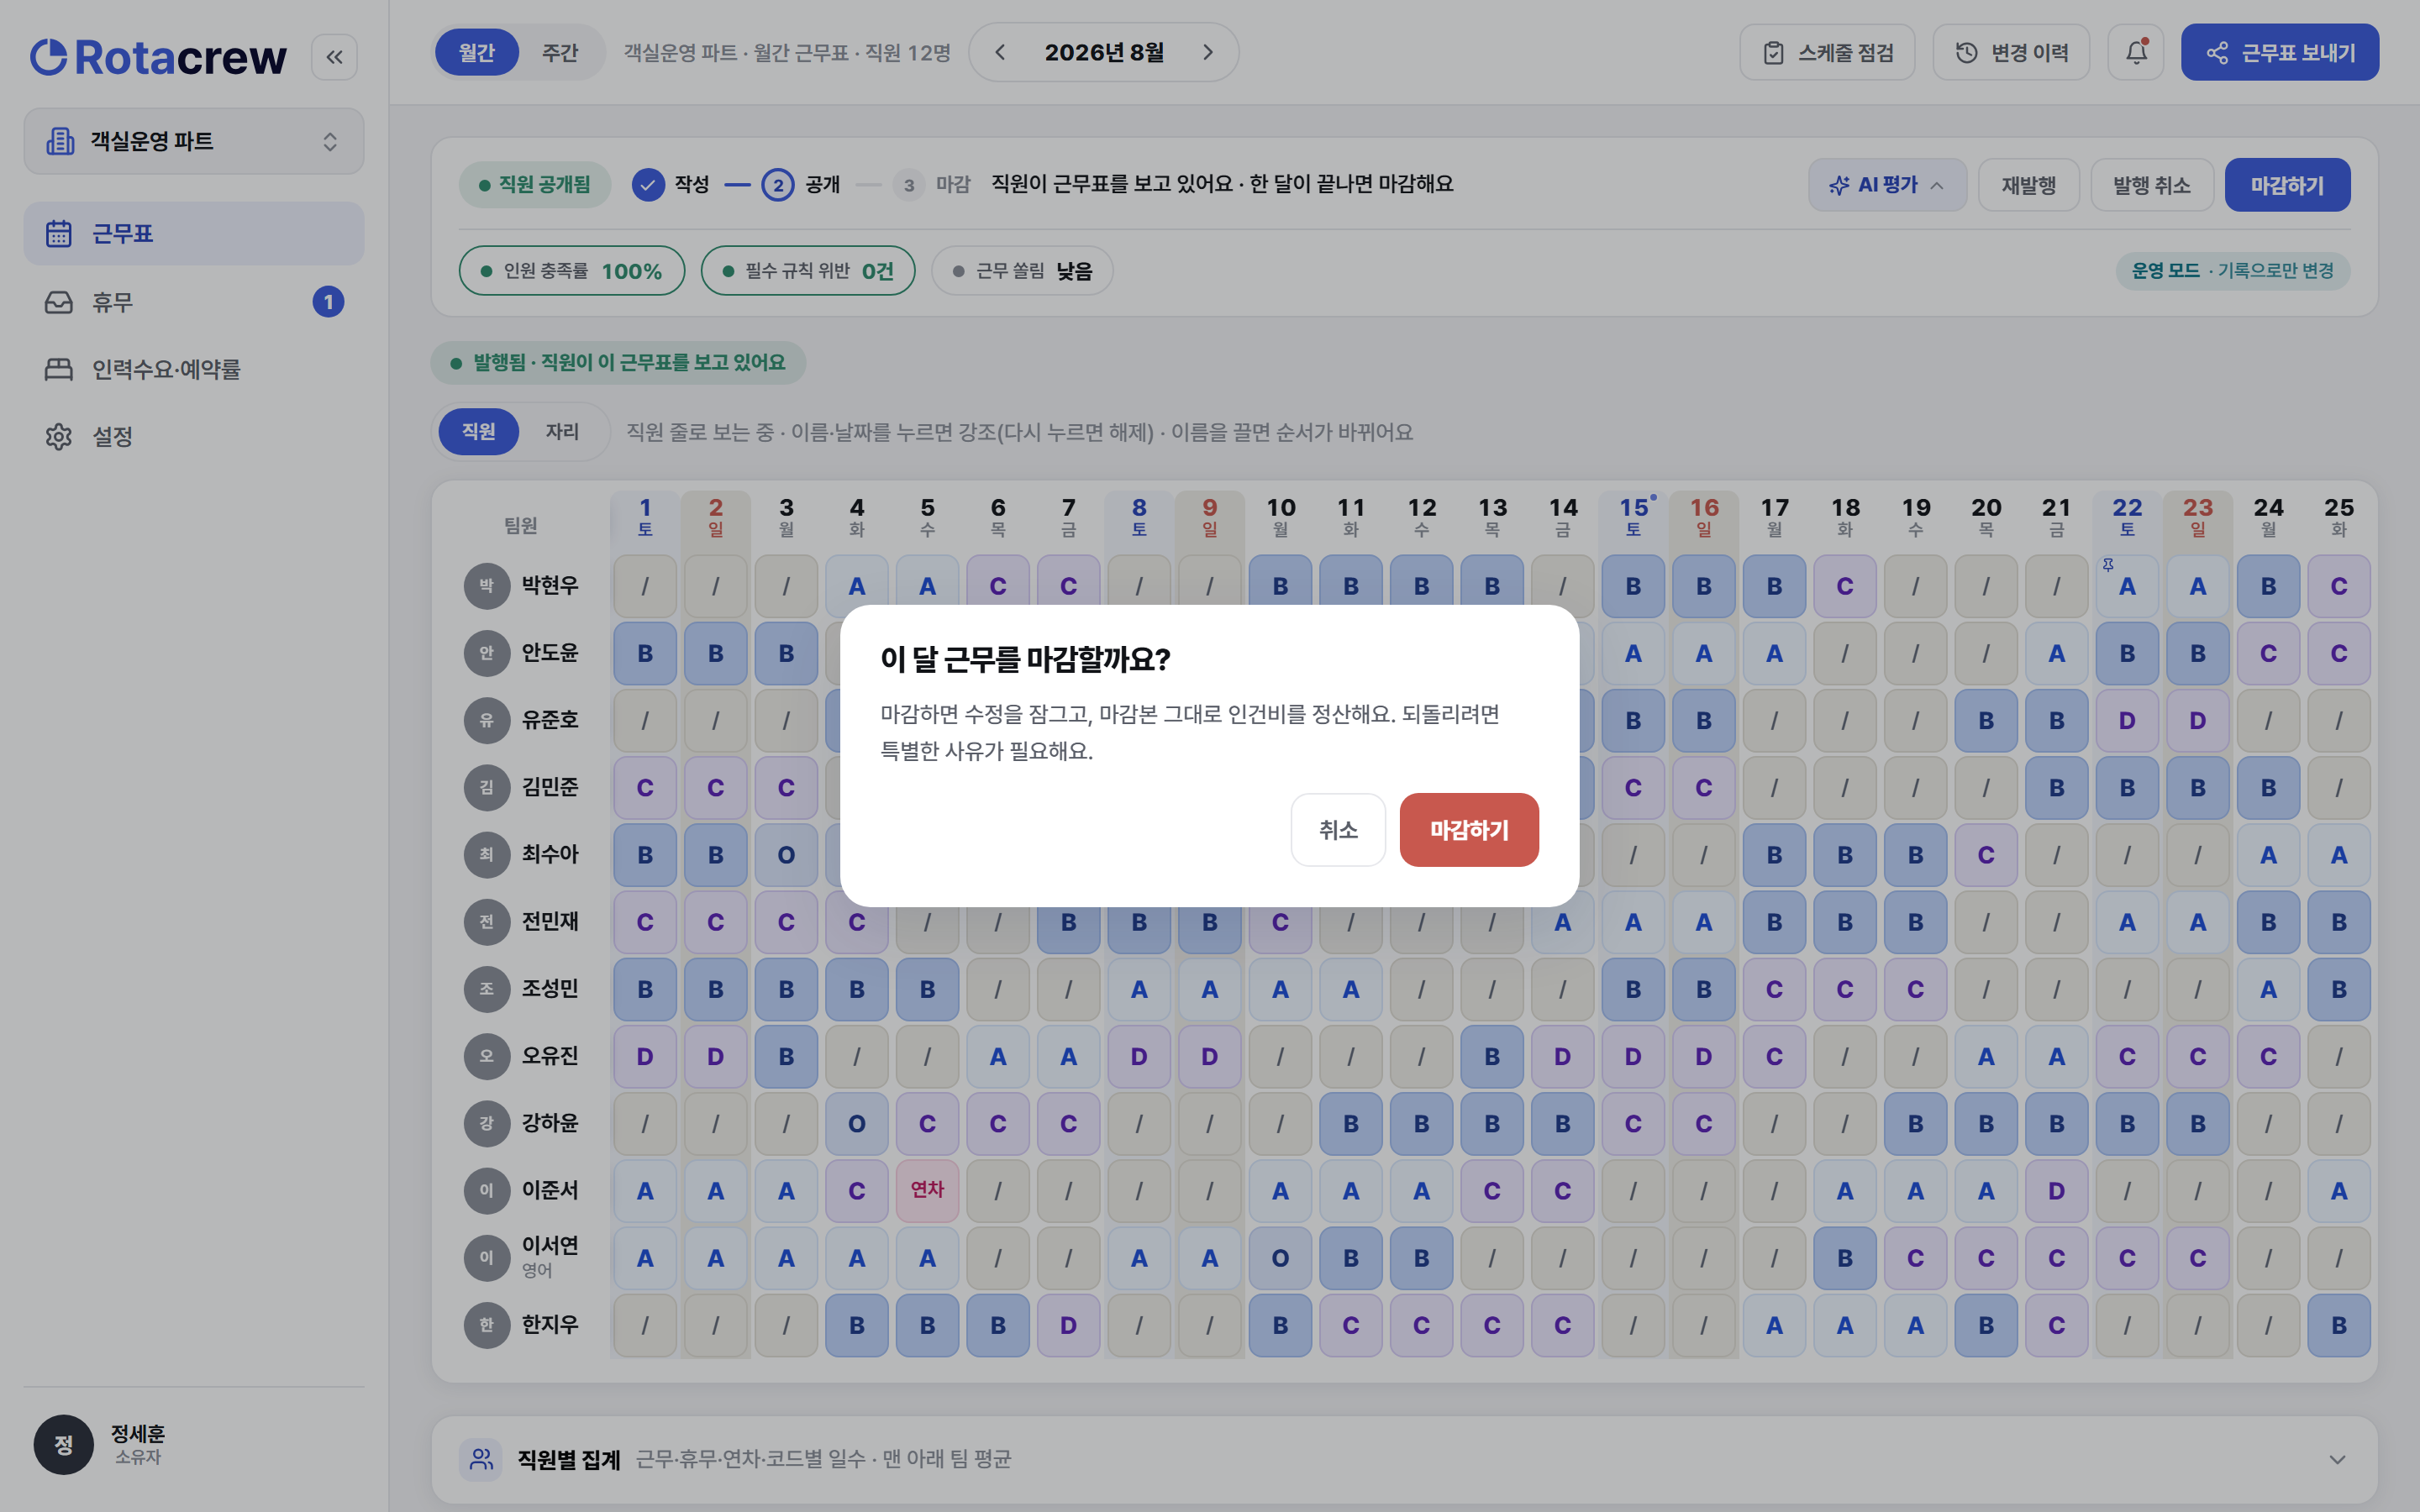Select date column 1 토
2420x1512 pixels.
click(x=645, y=517)
